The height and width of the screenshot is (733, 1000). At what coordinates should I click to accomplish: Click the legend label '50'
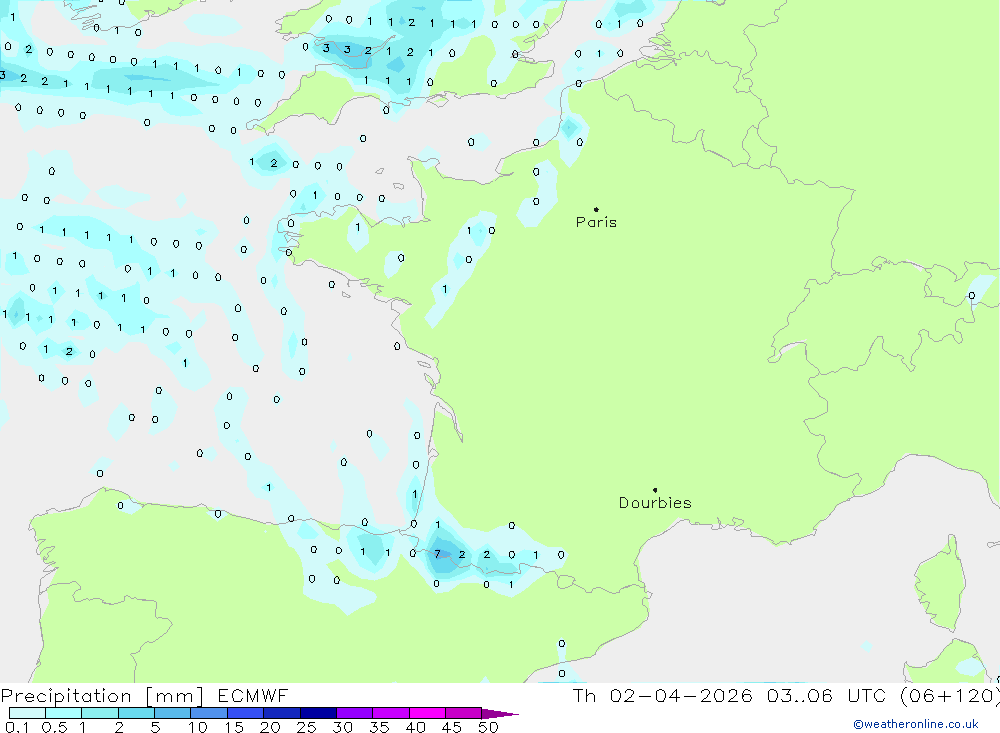point(488,727)
